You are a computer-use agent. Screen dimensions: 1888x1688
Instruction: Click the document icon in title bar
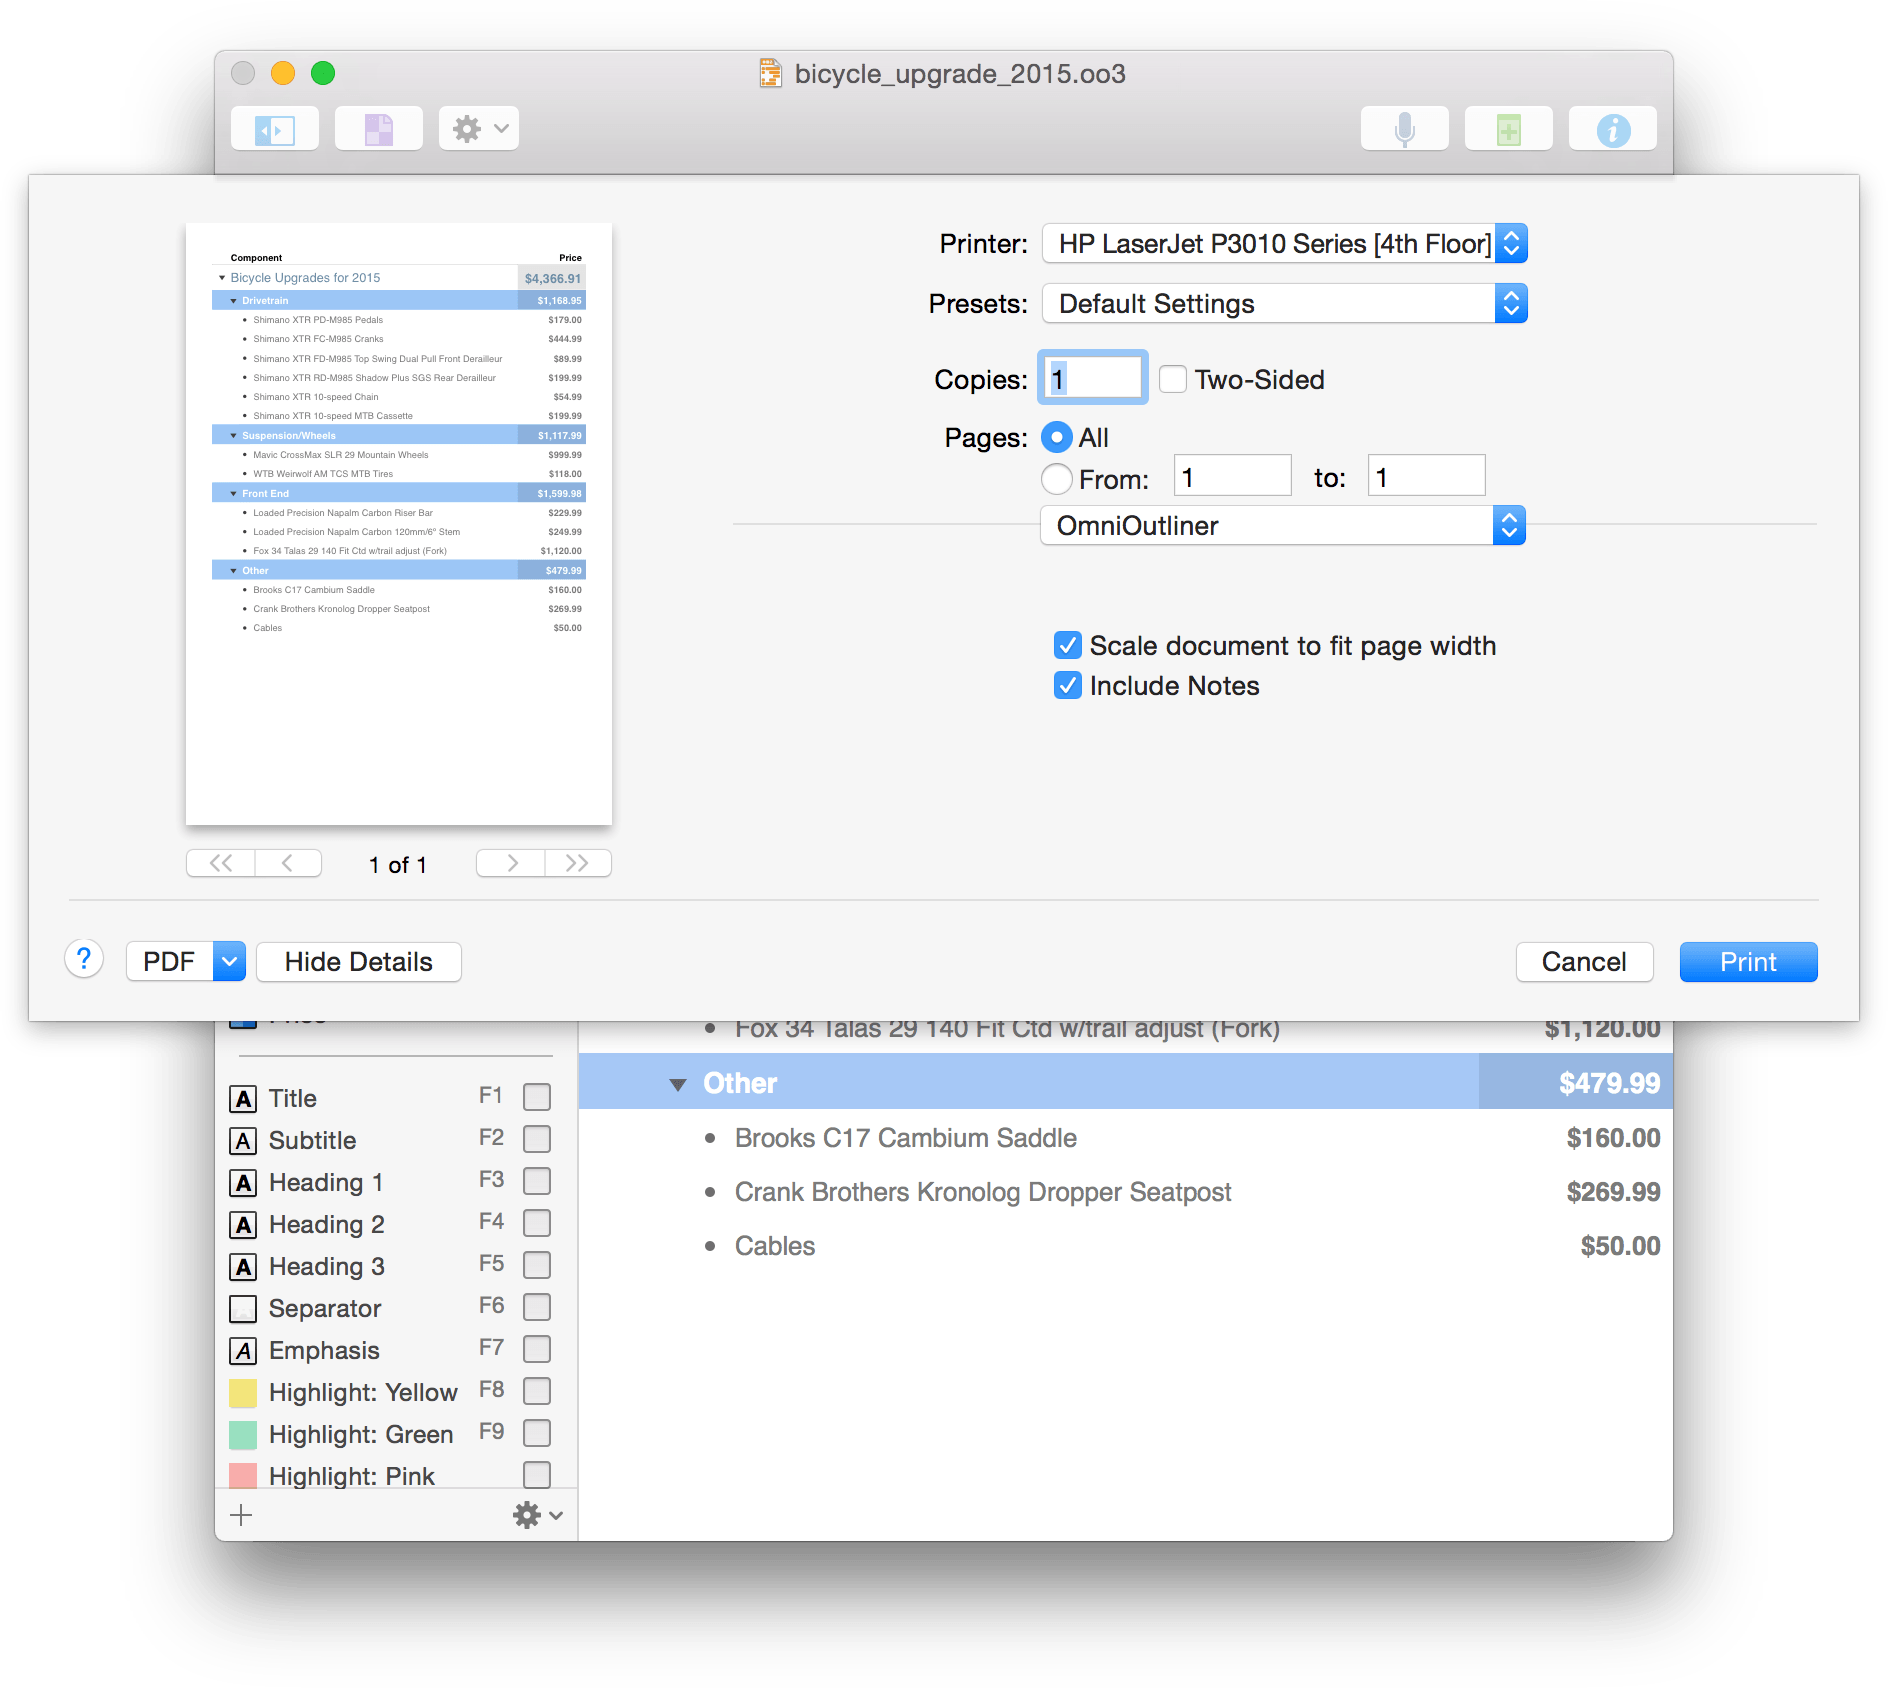[770, 74]
